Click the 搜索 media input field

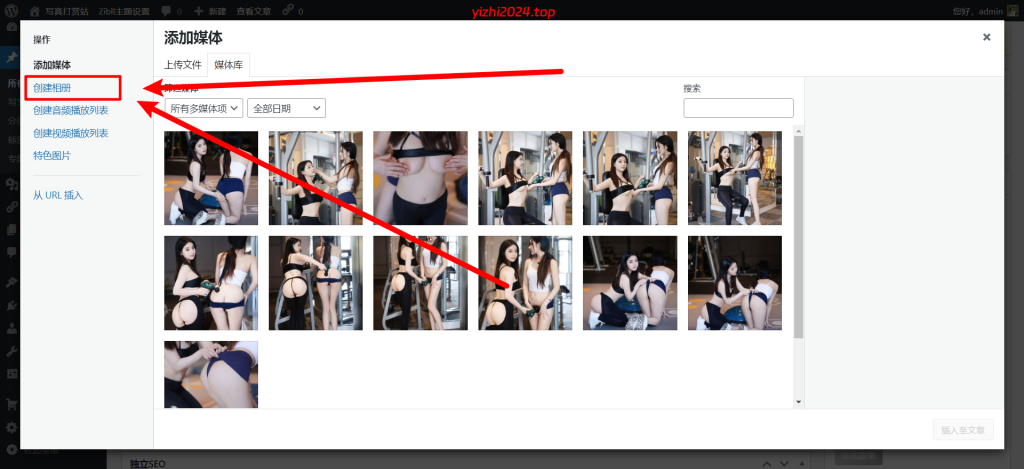pos(738,108)
